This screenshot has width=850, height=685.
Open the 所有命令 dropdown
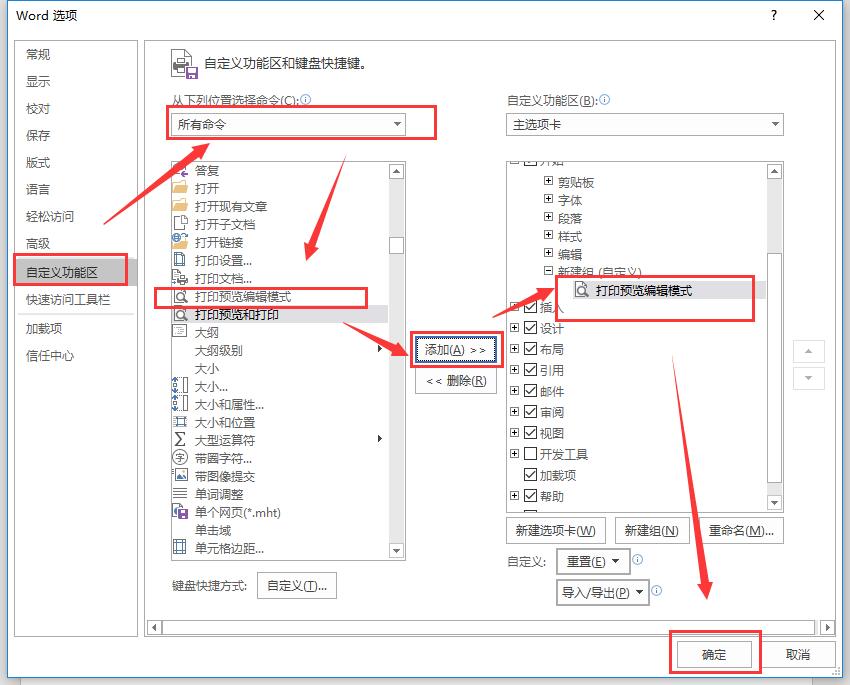(398, 123)
